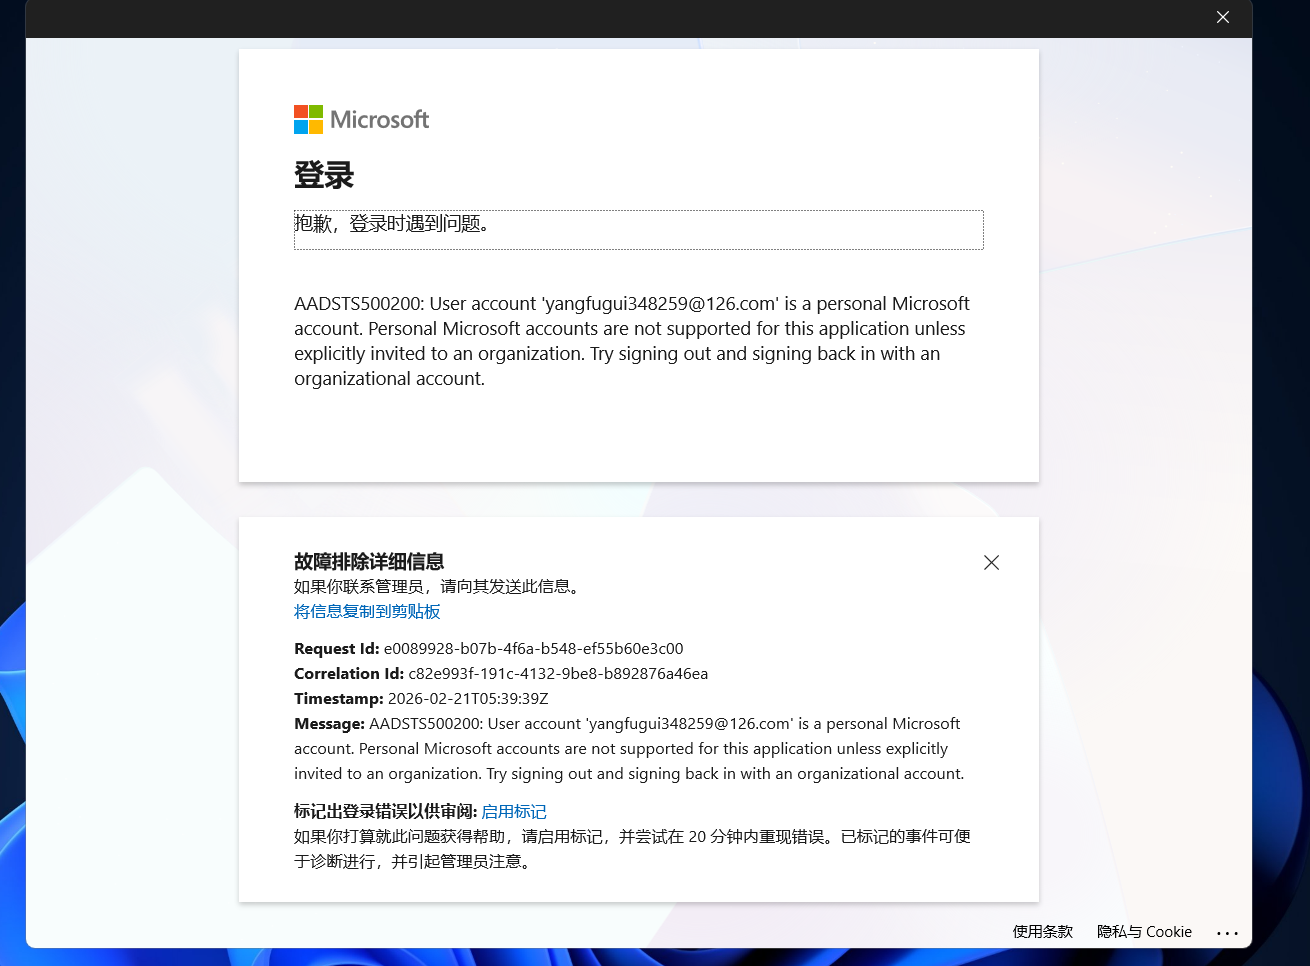Click the Timestamp value 2026-02-21T05:39:39Z
Image resolution: width=1310 pixels, height=966 pixels.
point(468,698)
